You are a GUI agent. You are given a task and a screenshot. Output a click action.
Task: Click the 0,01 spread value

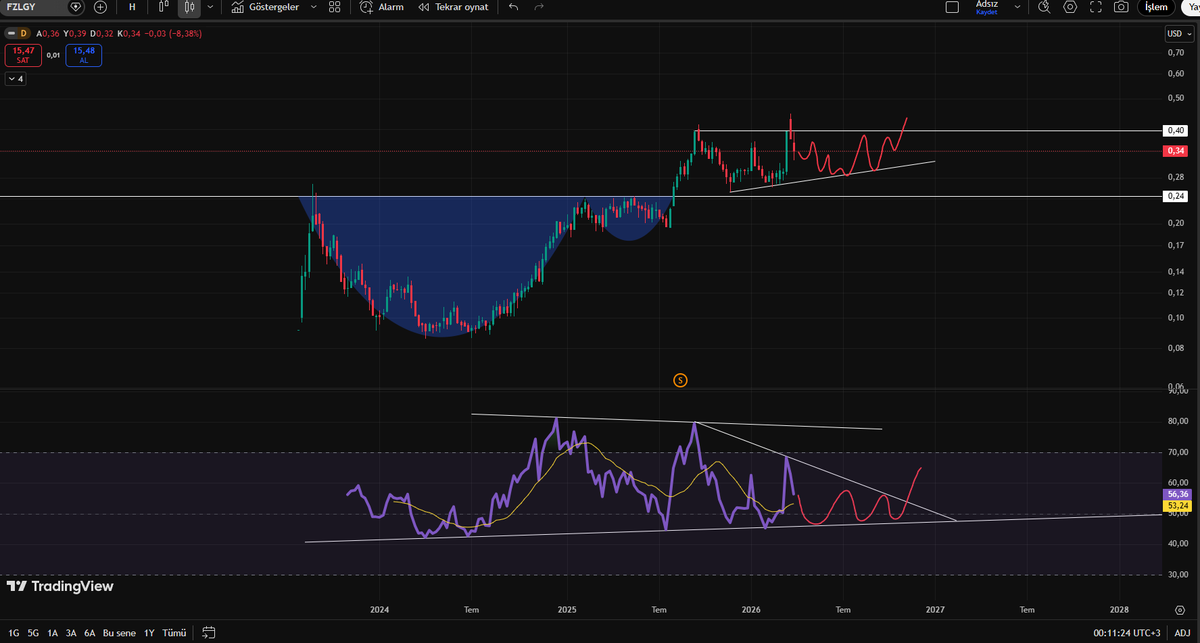[53, 55]
